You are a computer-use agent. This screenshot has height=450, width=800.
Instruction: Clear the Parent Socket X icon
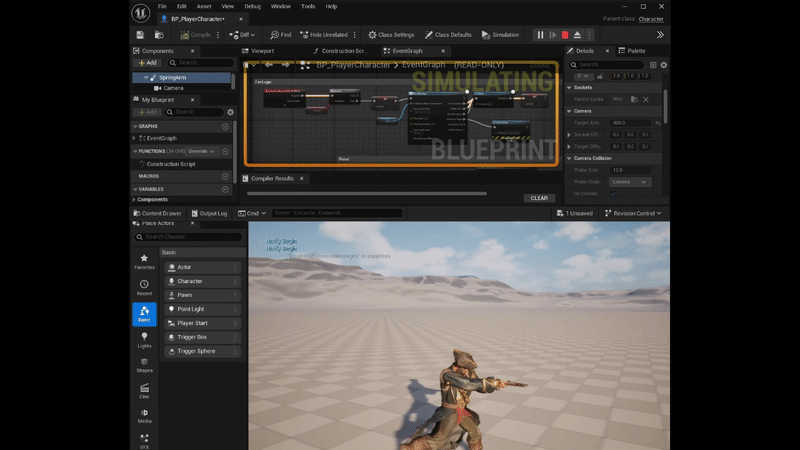pos(646,99)
